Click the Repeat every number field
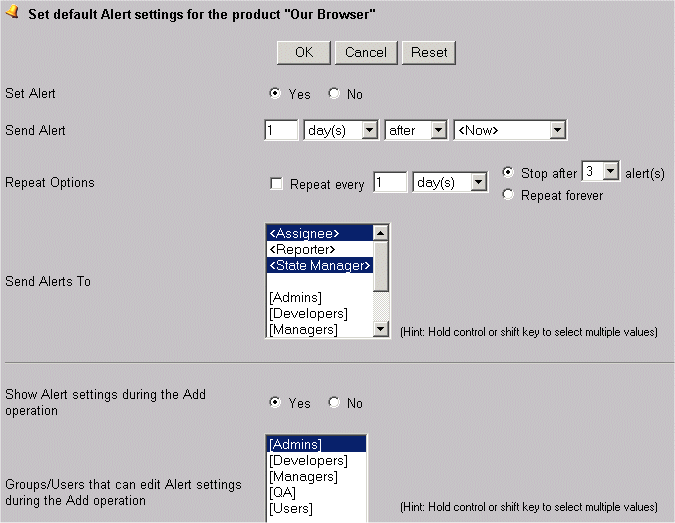Viewport: 675px width, 523px height. click(390, 183)
